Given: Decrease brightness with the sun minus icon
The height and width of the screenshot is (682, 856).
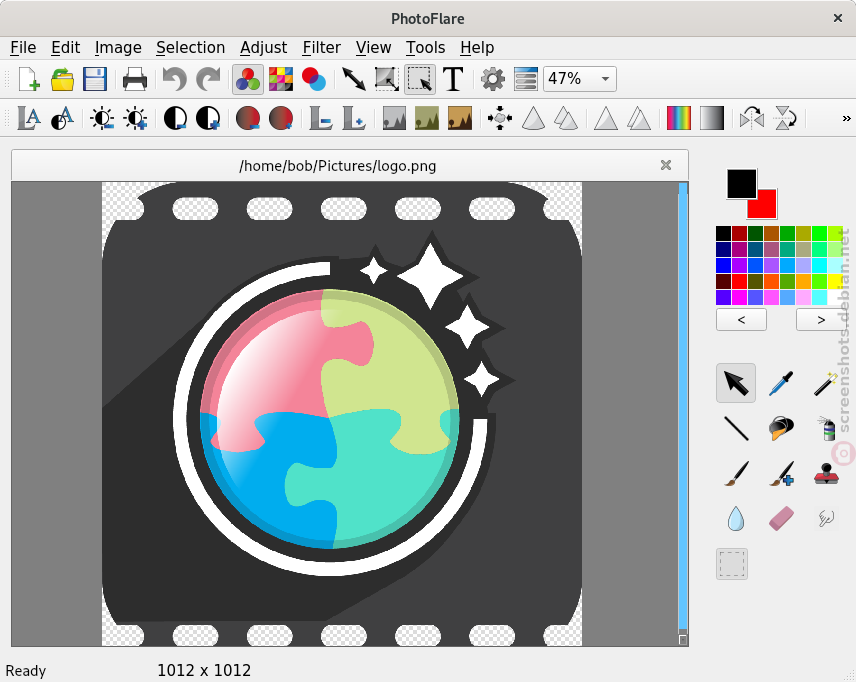Looking at the screenshot, I should coord(102,118).
